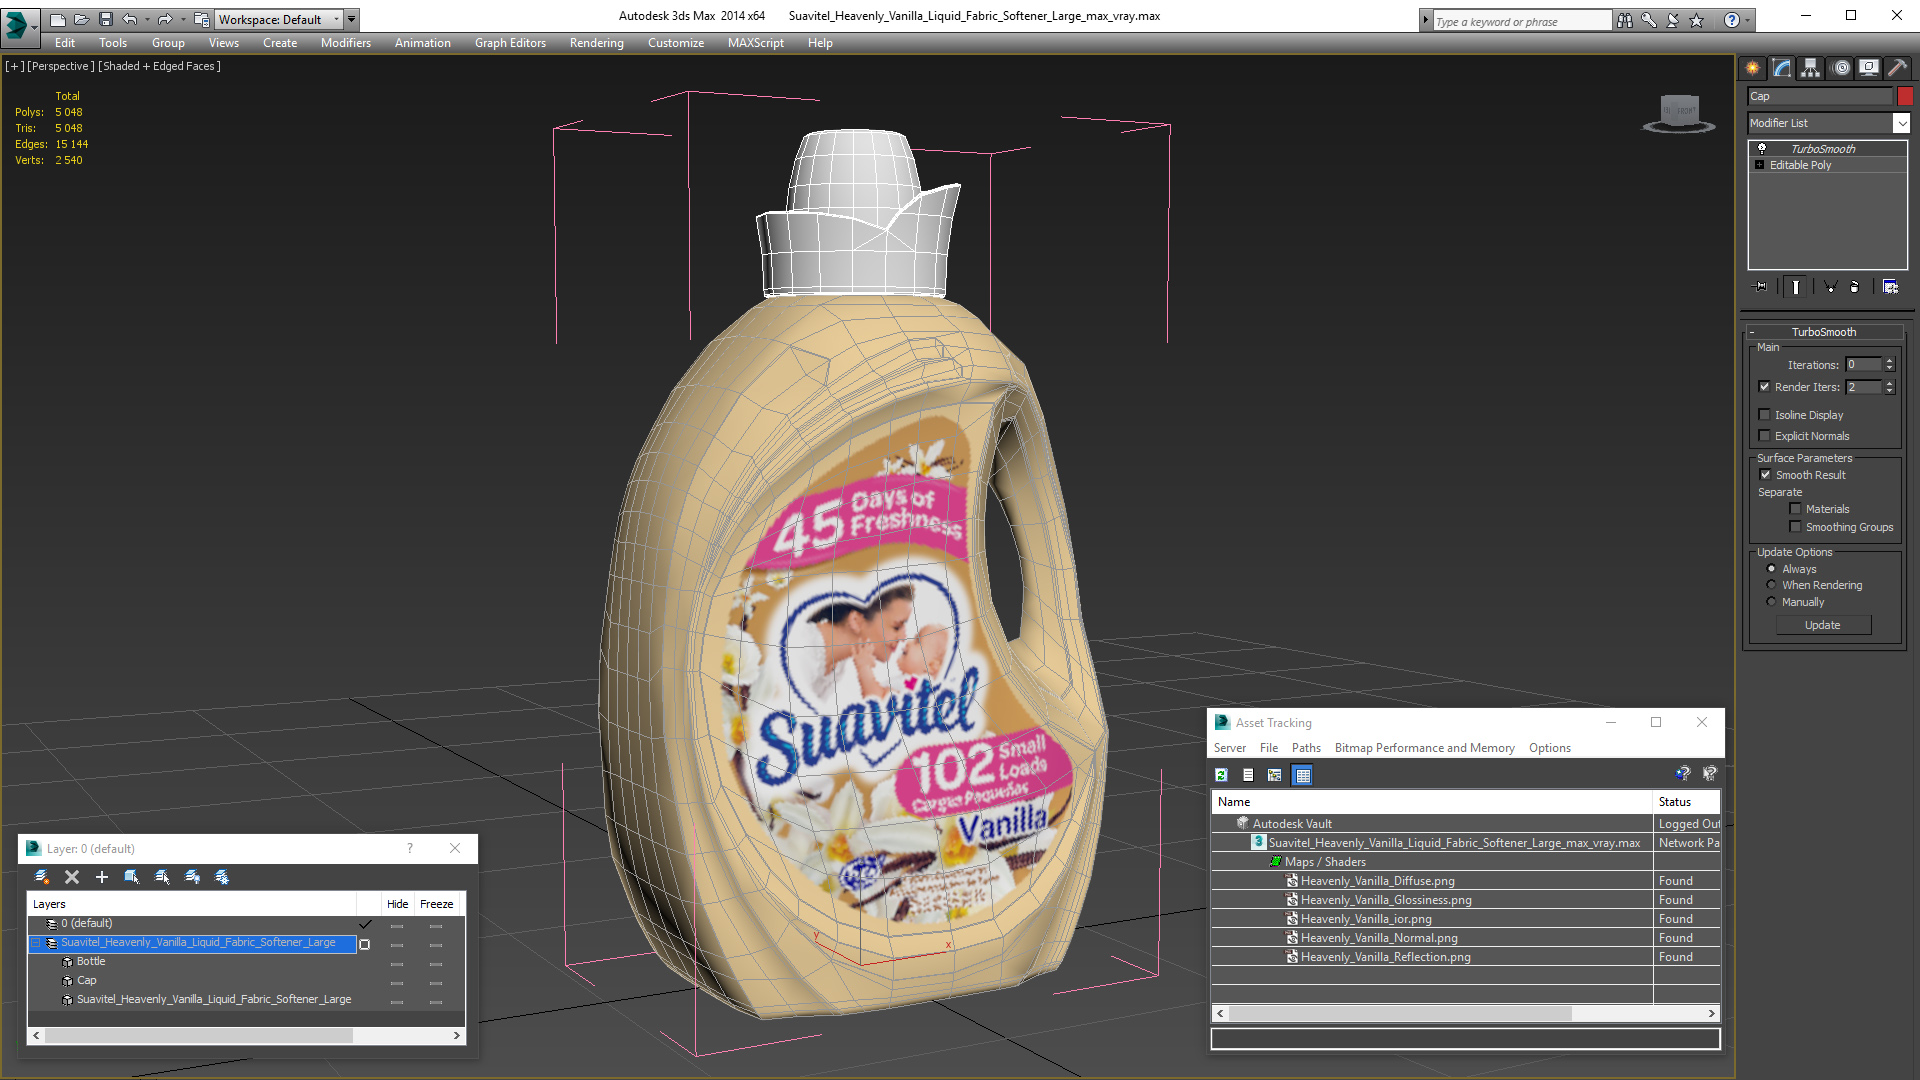Enable Separate by Smoothing Groups checkbox
This screenshot has height=1080, width=1920.
(x=1795, y=527)
